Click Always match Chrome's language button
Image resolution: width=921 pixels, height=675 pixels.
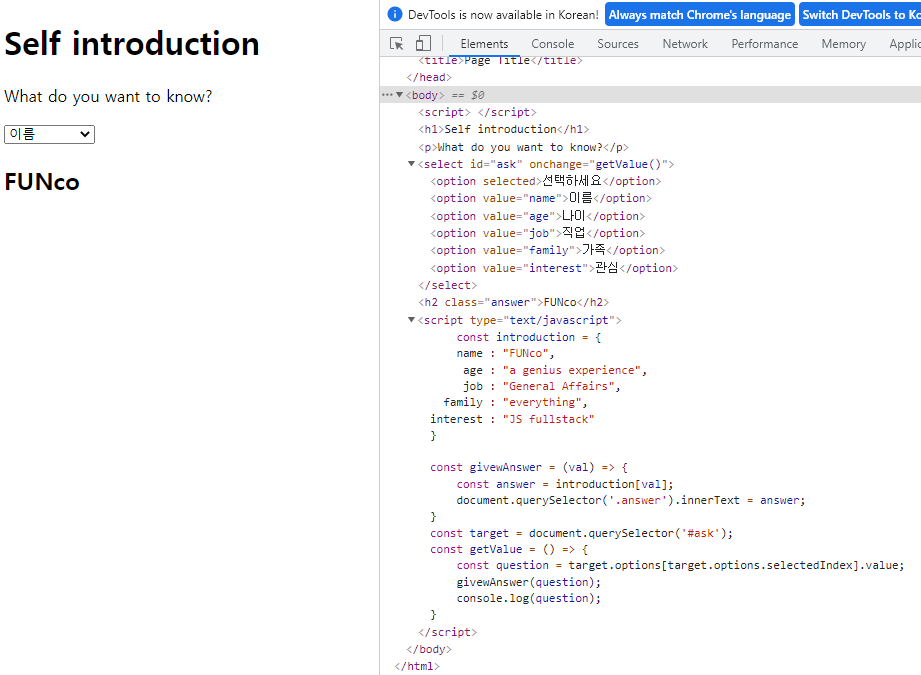[700, 15]
